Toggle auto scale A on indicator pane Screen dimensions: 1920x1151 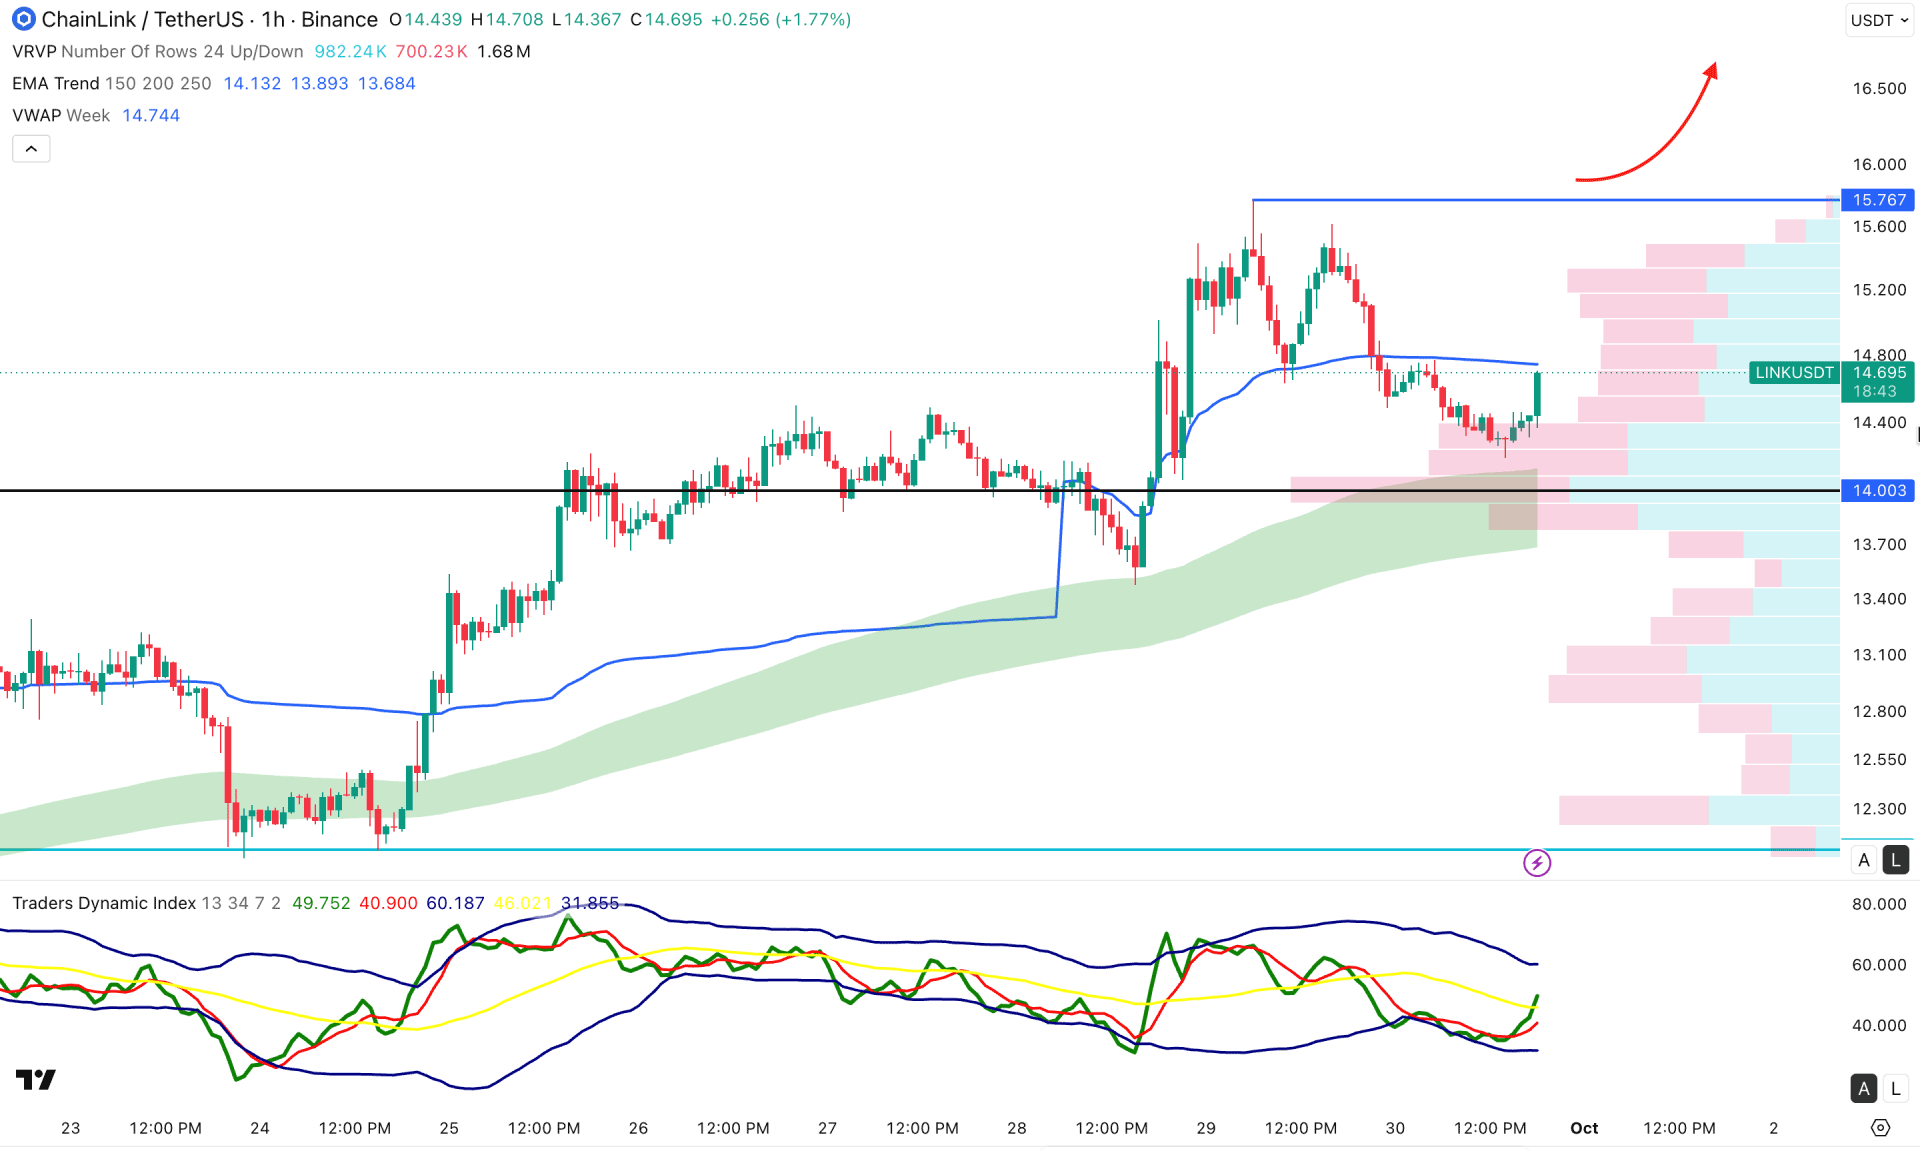coord(1864,1089)
